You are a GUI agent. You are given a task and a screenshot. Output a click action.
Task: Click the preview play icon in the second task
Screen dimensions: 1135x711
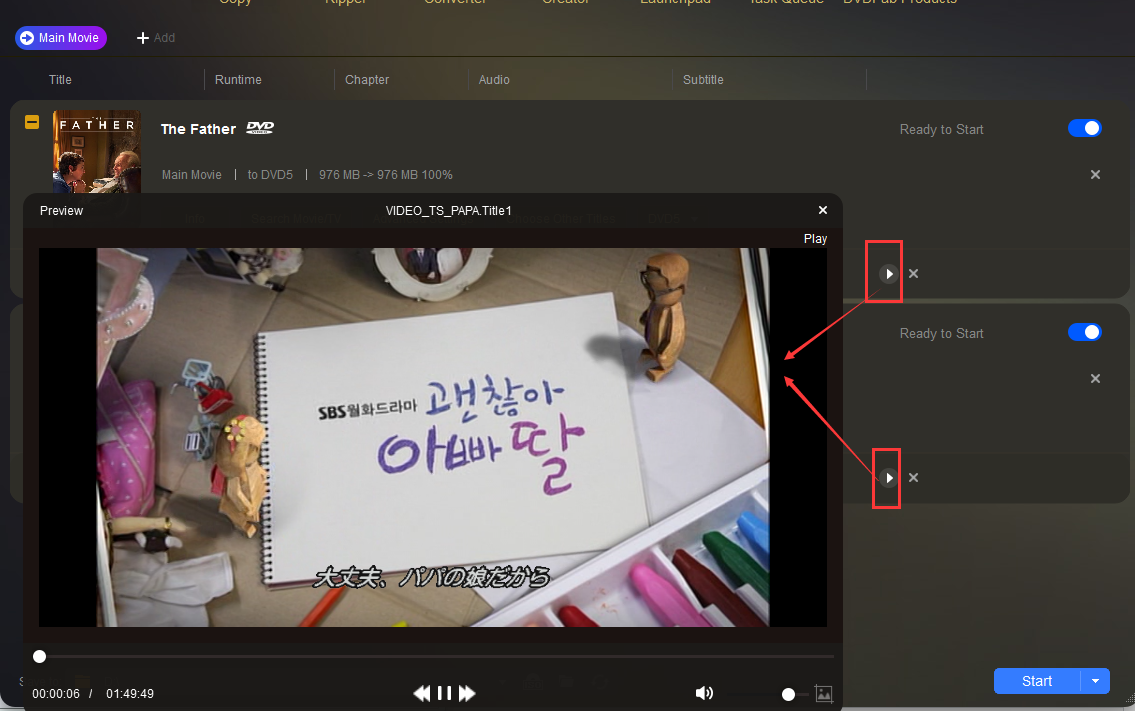pos(889,478)
